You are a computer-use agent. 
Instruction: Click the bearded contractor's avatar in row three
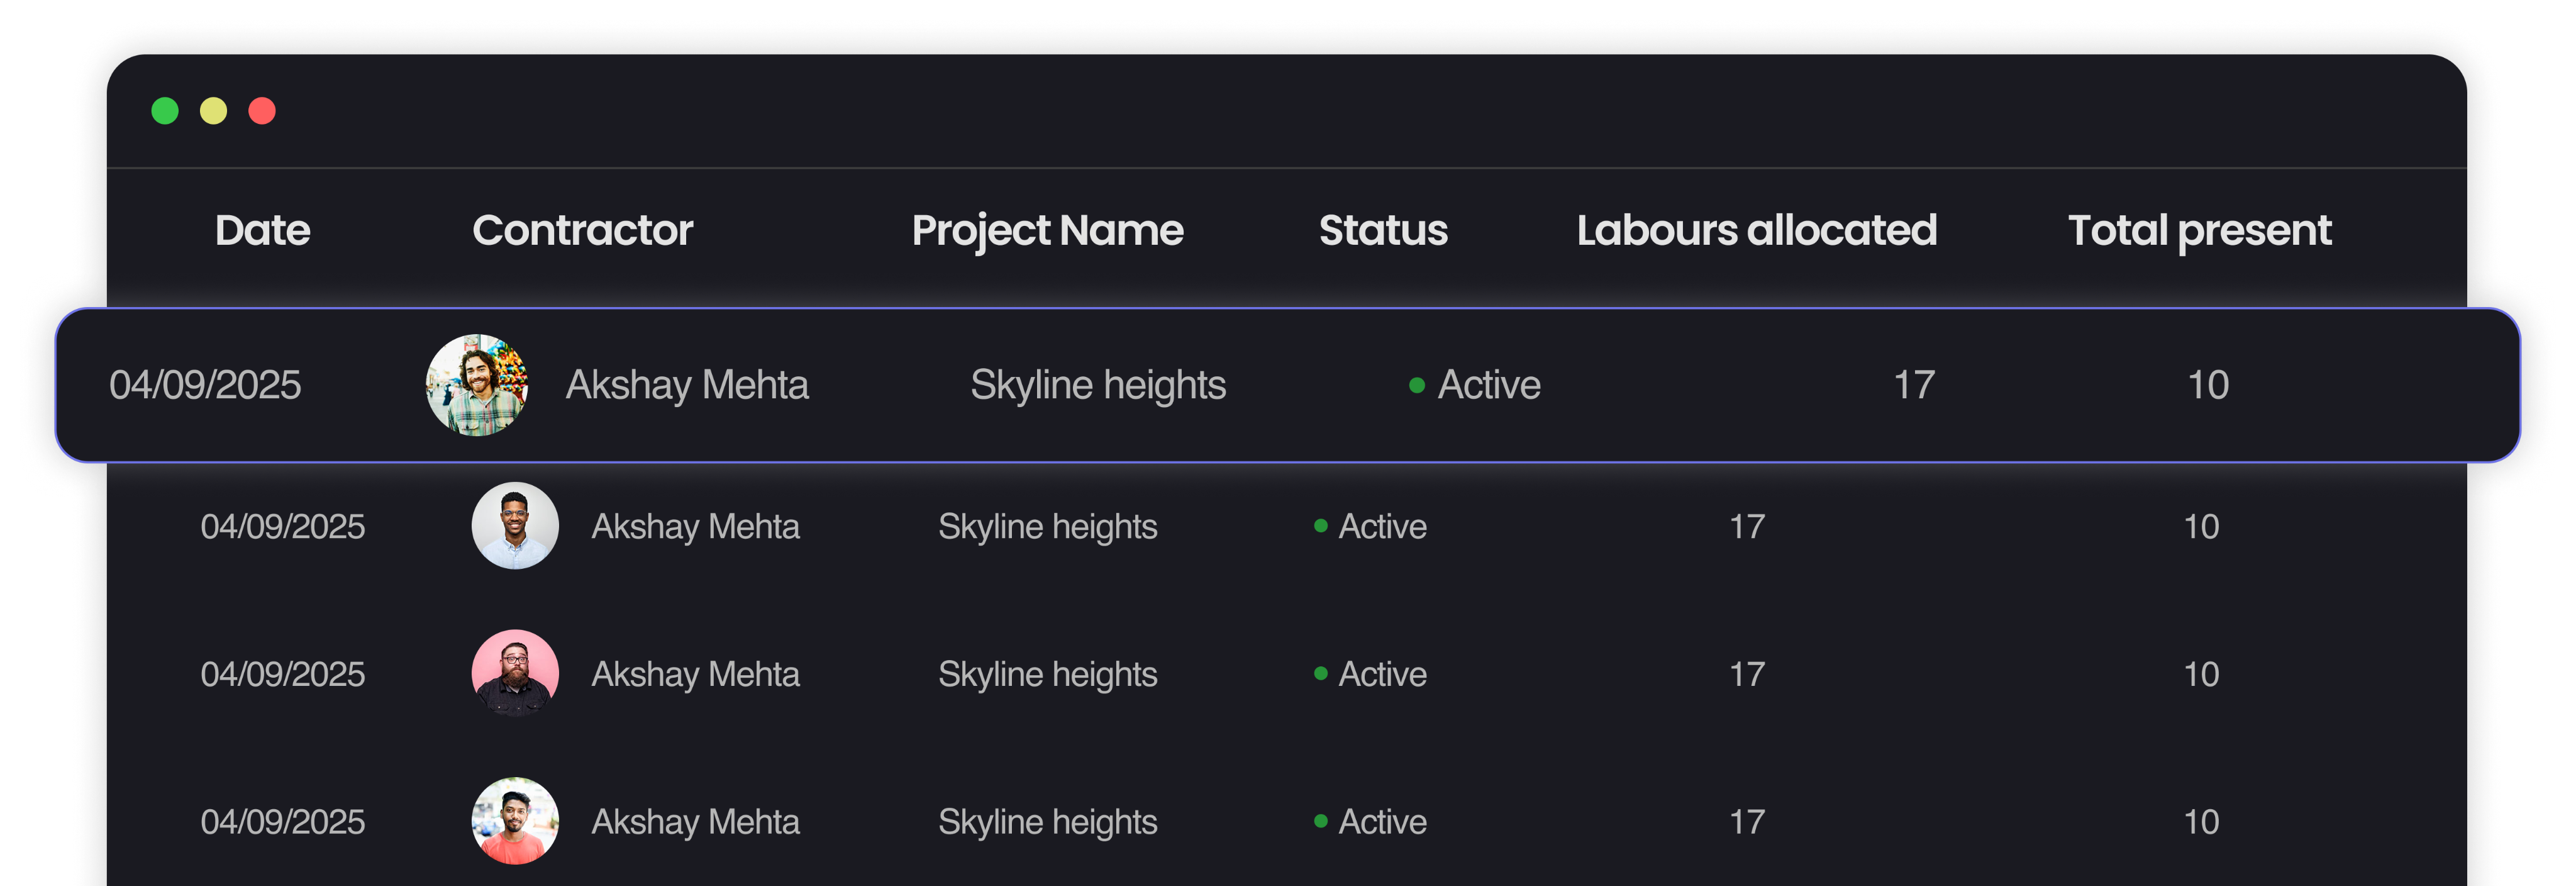tap(514, 673)
